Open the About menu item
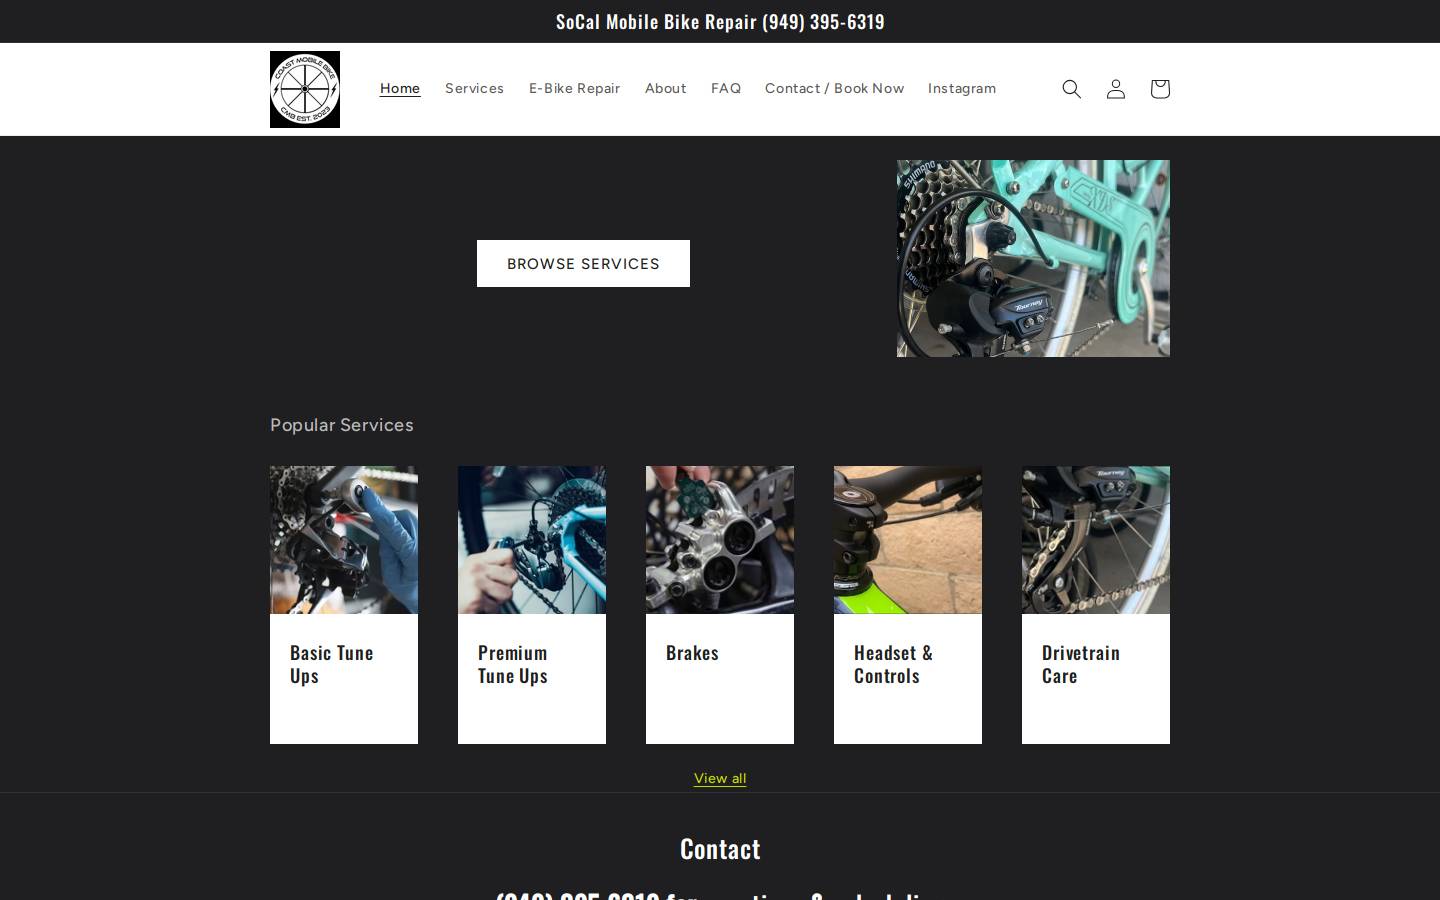The image size is (1440, 900). pyautogui.click(x=665, y=88)
